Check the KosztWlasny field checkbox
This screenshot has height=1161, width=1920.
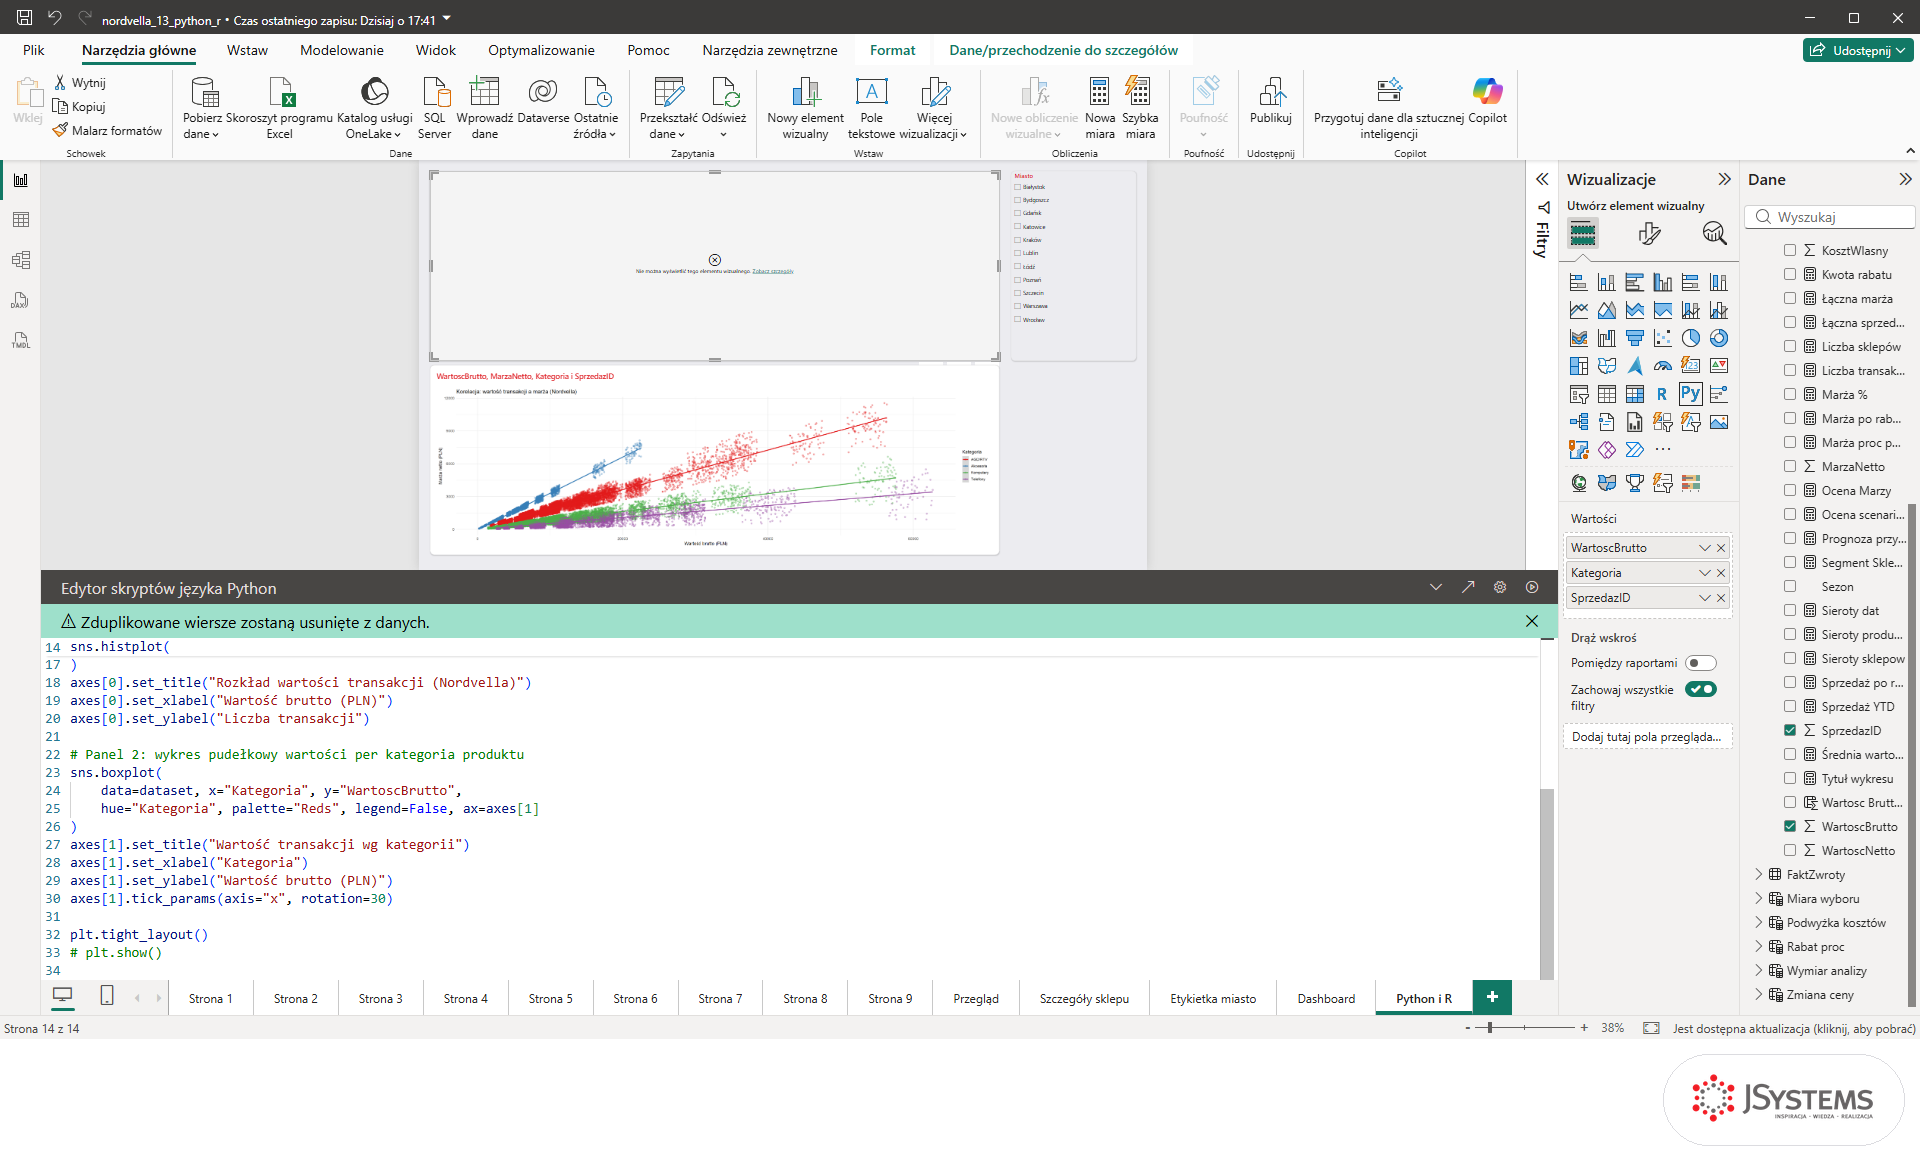pos(1790,250)
